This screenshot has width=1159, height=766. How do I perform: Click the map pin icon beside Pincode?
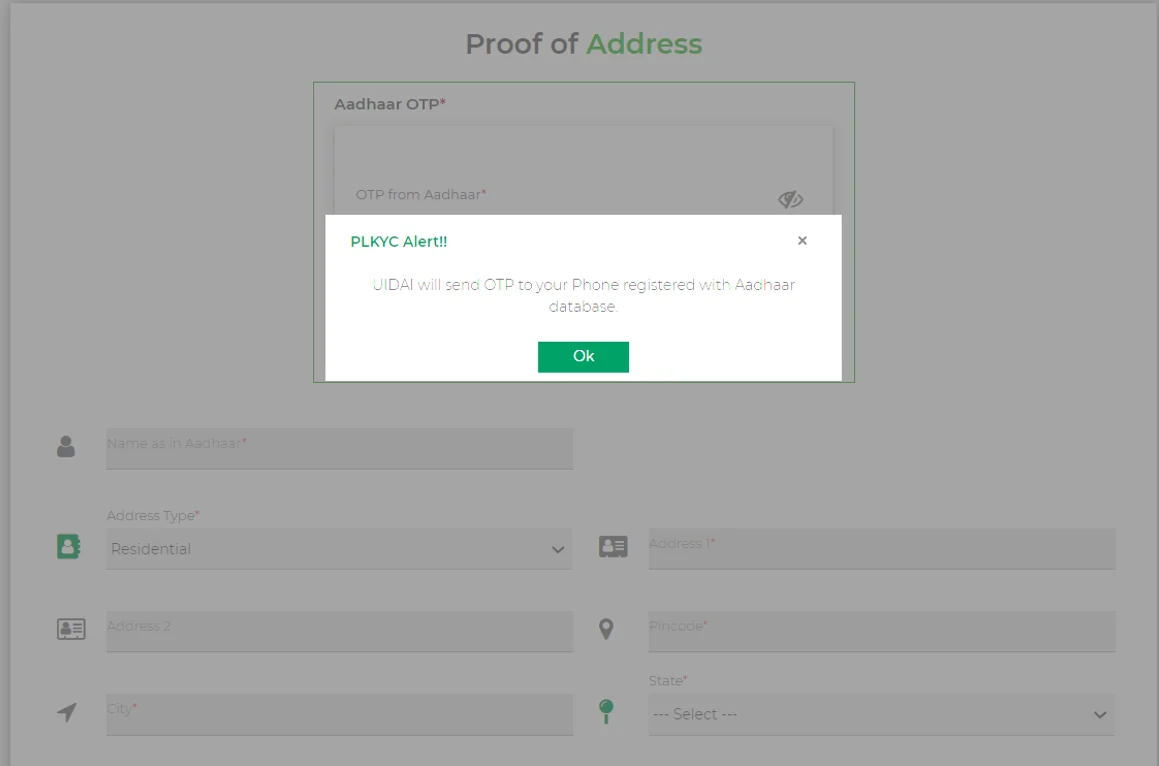tap(606, 629)
